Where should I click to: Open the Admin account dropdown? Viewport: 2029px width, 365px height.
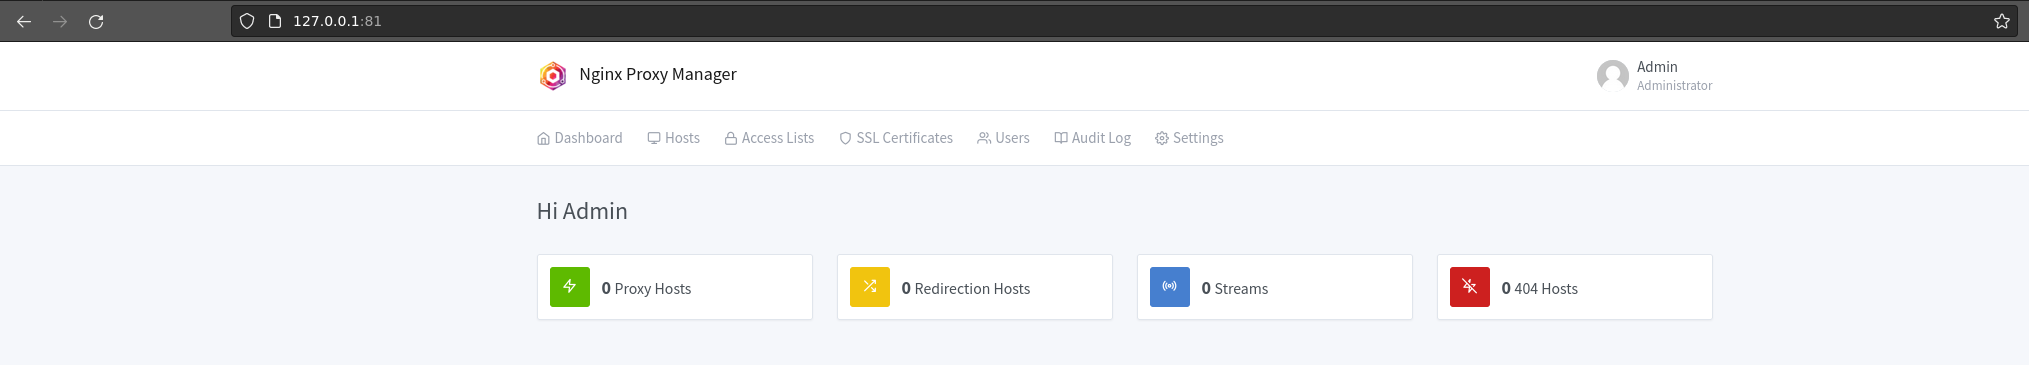(1655, 76)
